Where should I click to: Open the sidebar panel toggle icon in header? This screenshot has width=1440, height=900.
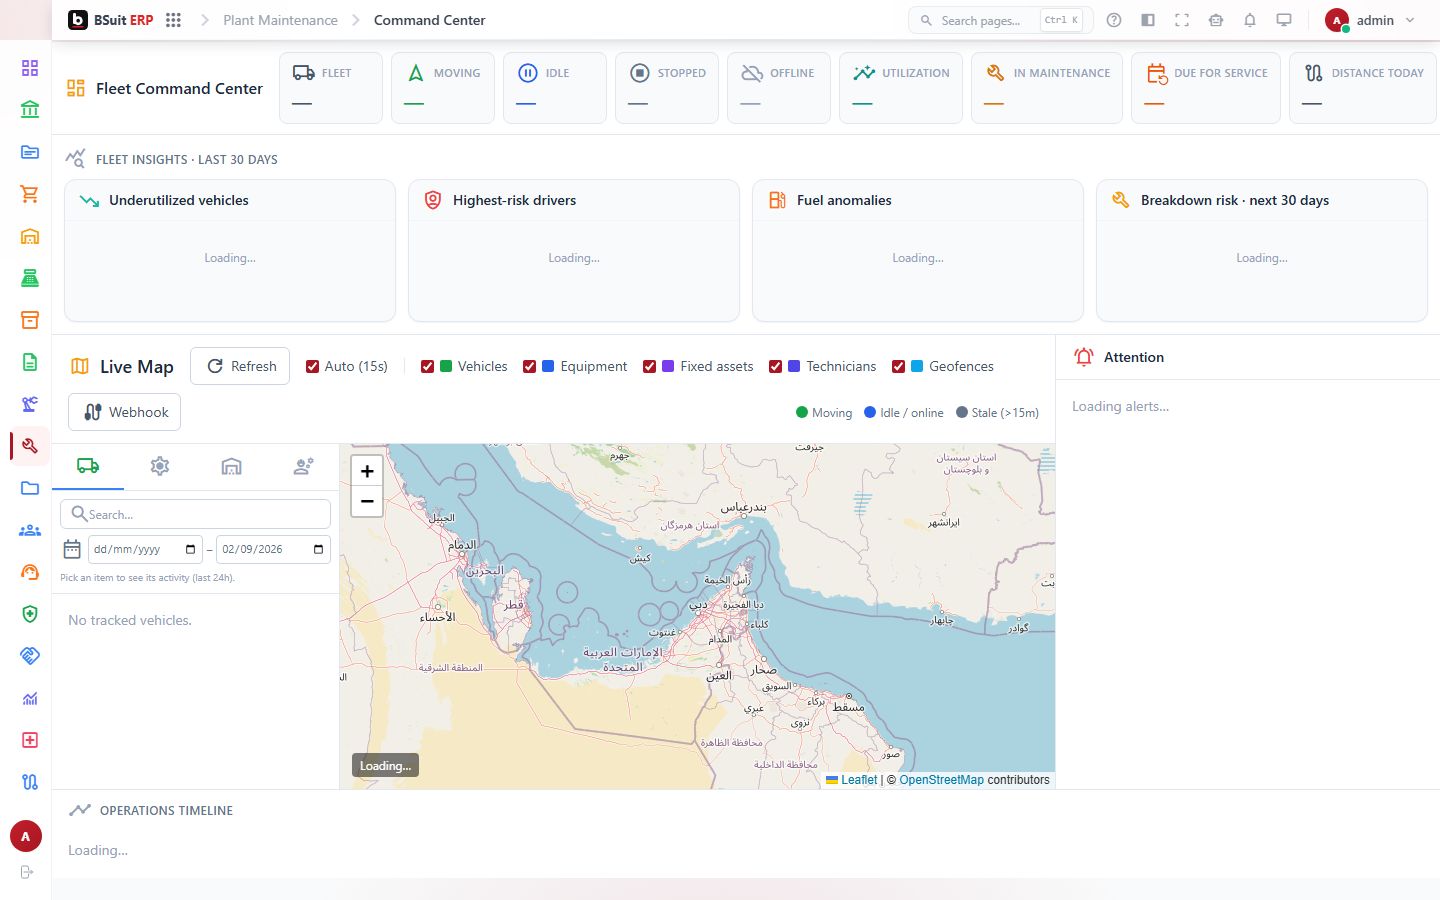(1148, 20)
